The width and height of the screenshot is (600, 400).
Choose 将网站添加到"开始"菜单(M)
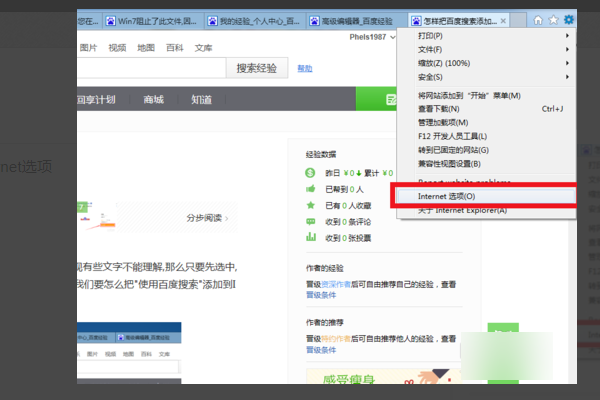pyautogui.click(x=486, y=95)
